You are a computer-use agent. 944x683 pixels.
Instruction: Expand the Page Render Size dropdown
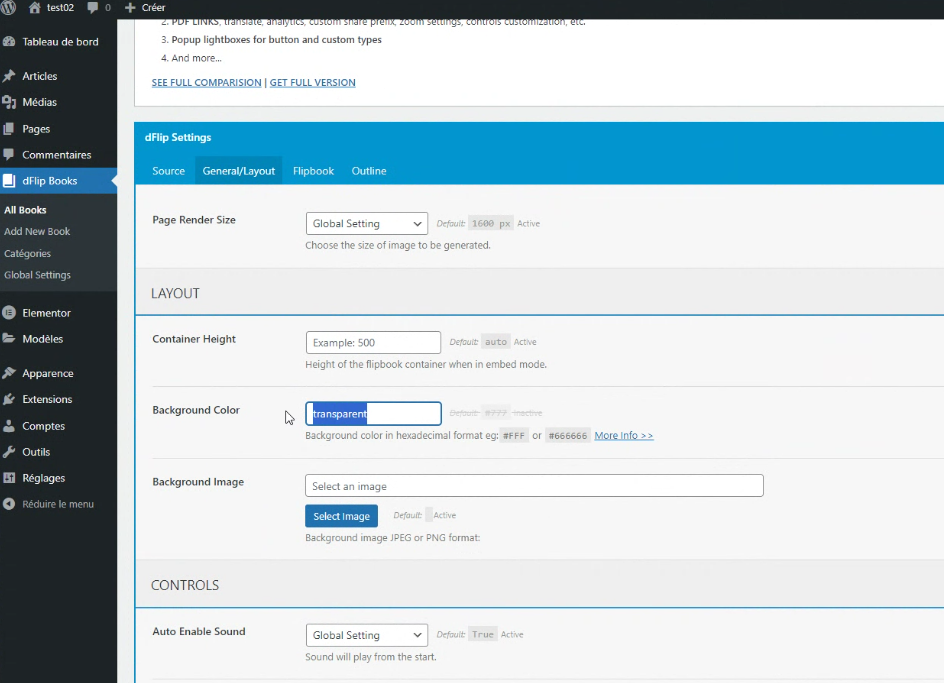[366, 224]
